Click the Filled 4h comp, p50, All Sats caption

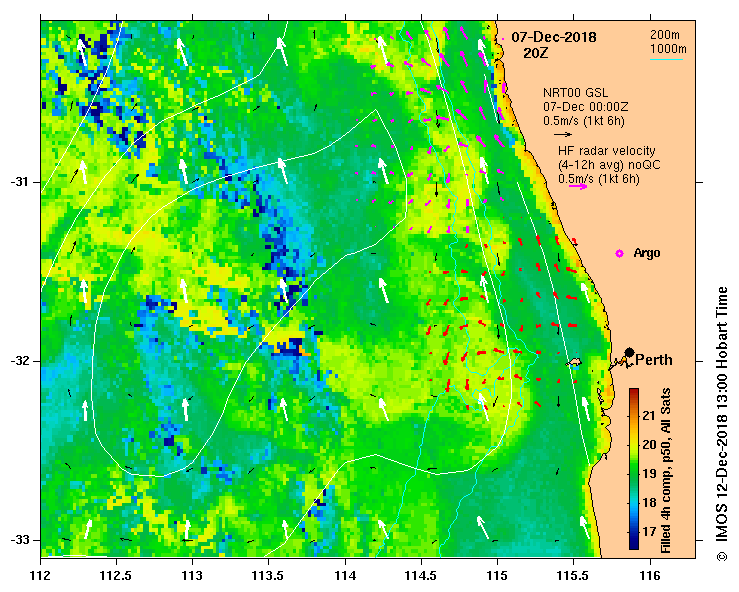click(x=665, y=470)
